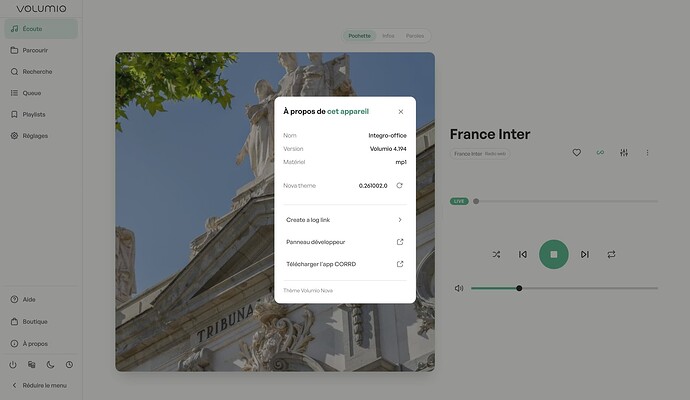Click the Réglages gear icon
Screen dimensions: 690x400
point(15,136)
